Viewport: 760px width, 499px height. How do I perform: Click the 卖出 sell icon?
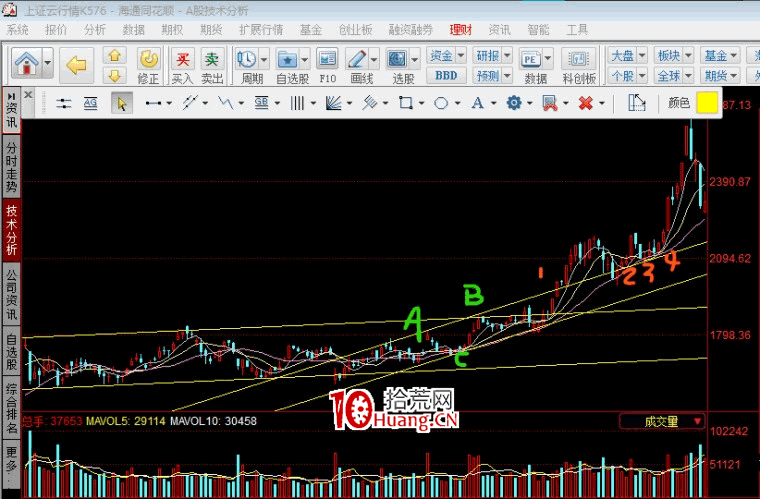(x=212, y=59)
